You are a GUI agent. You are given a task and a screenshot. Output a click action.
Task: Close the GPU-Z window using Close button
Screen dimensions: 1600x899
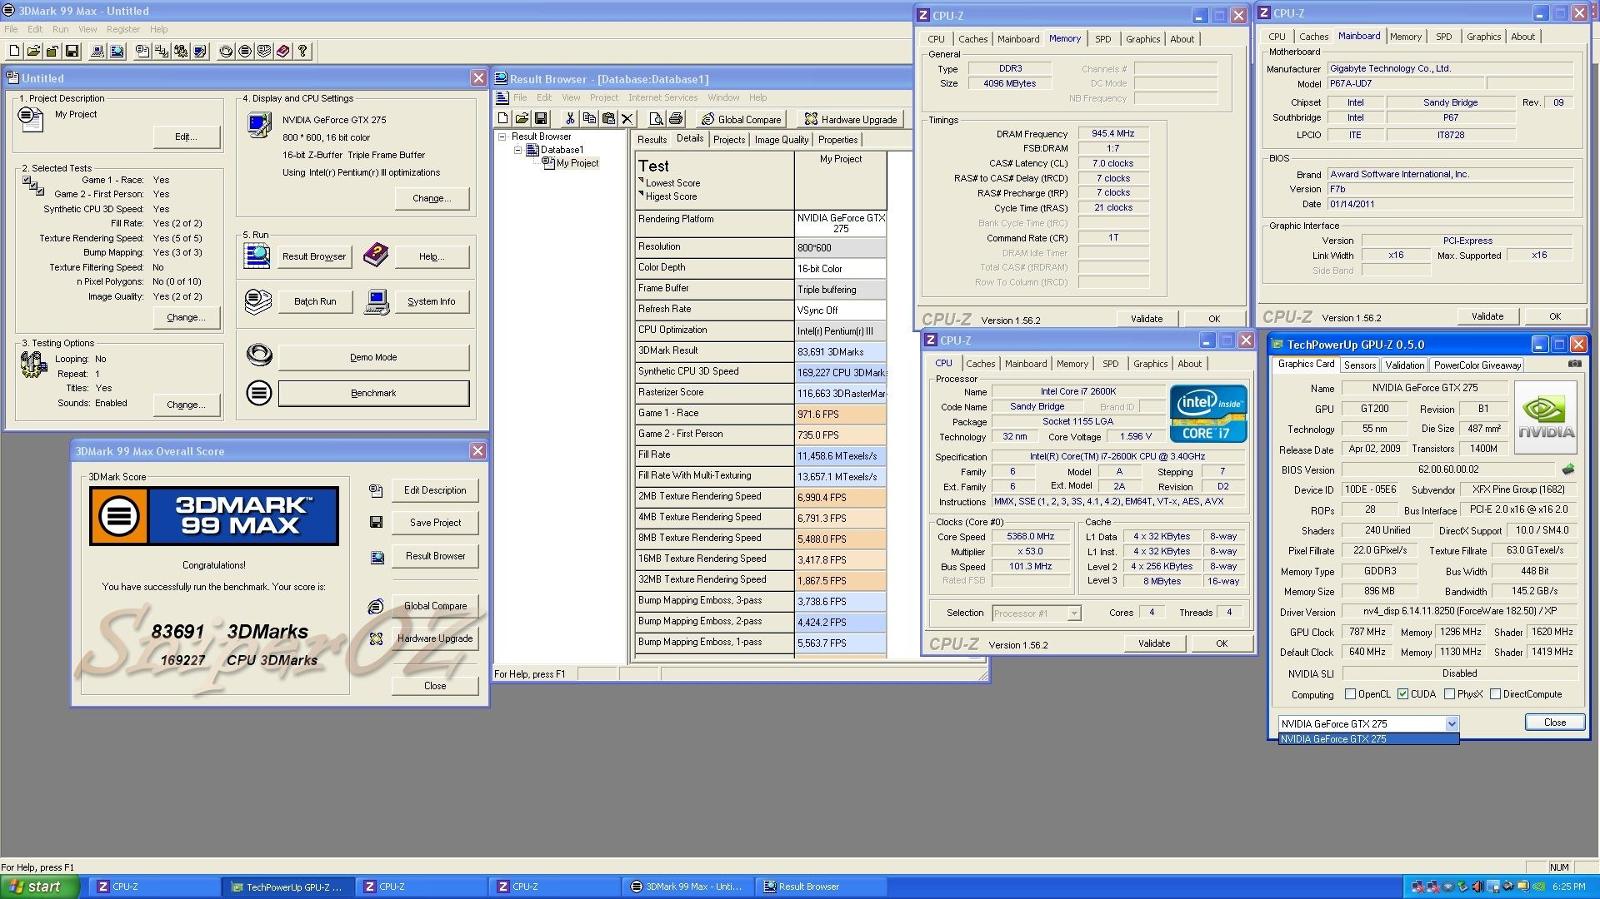[x=1555, y=722]
